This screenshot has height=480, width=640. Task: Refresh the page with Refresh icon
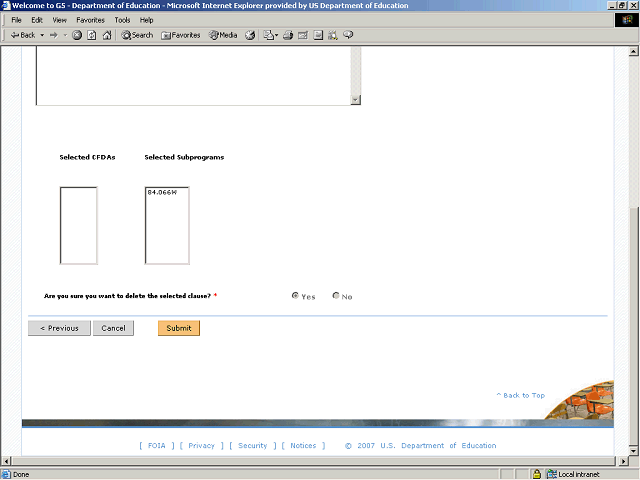click(92, 36)
